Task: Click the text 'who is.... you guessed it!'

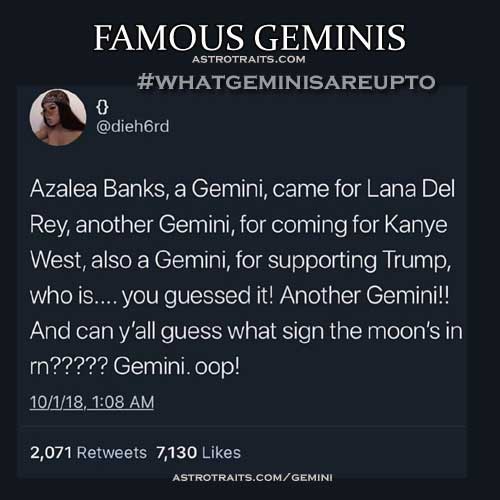Action: [151, 296]
